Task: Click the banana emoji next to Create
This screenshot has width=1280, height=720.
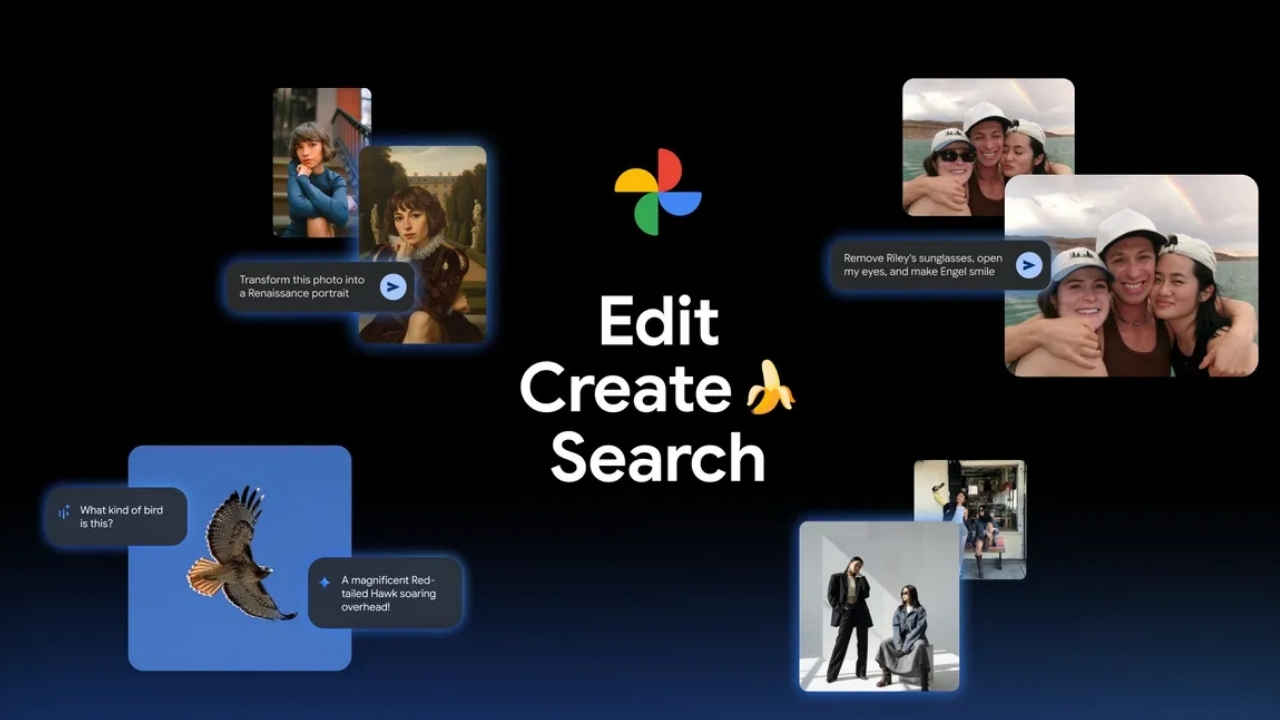Action: click(770, 389)
